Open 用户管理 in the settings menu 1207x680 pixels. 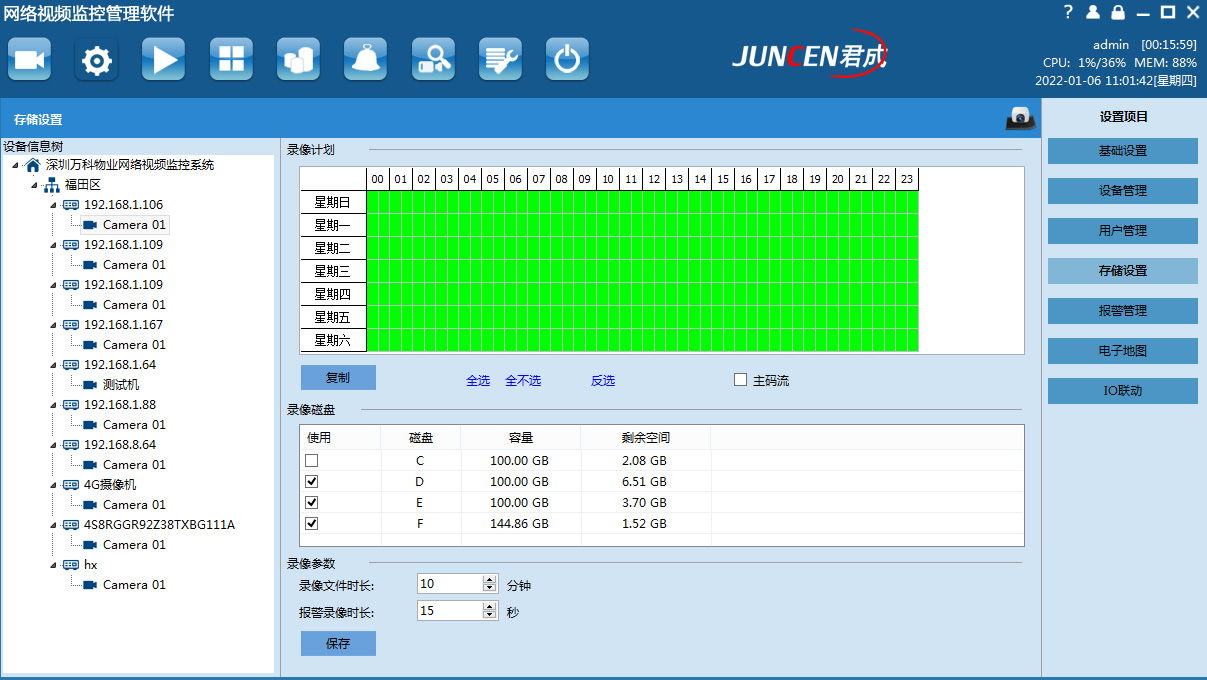click(x=1122, y=231)
